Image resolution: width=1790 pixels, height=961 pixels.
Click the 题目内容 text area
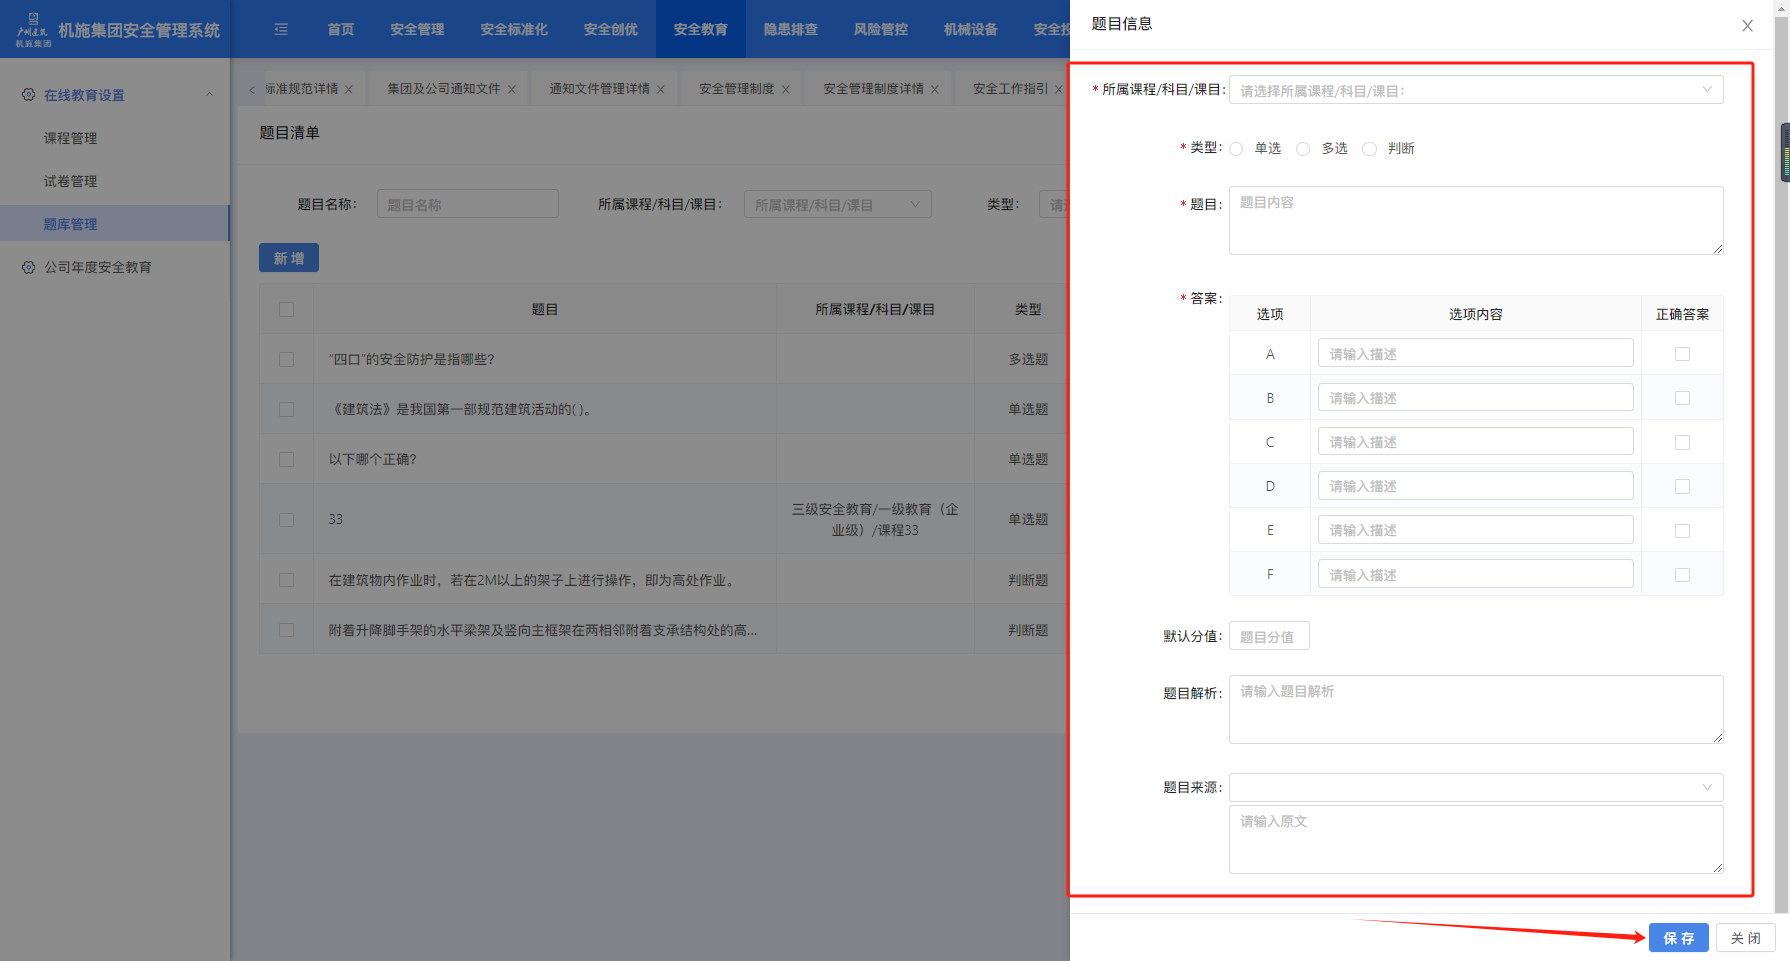coord(1475,220)
